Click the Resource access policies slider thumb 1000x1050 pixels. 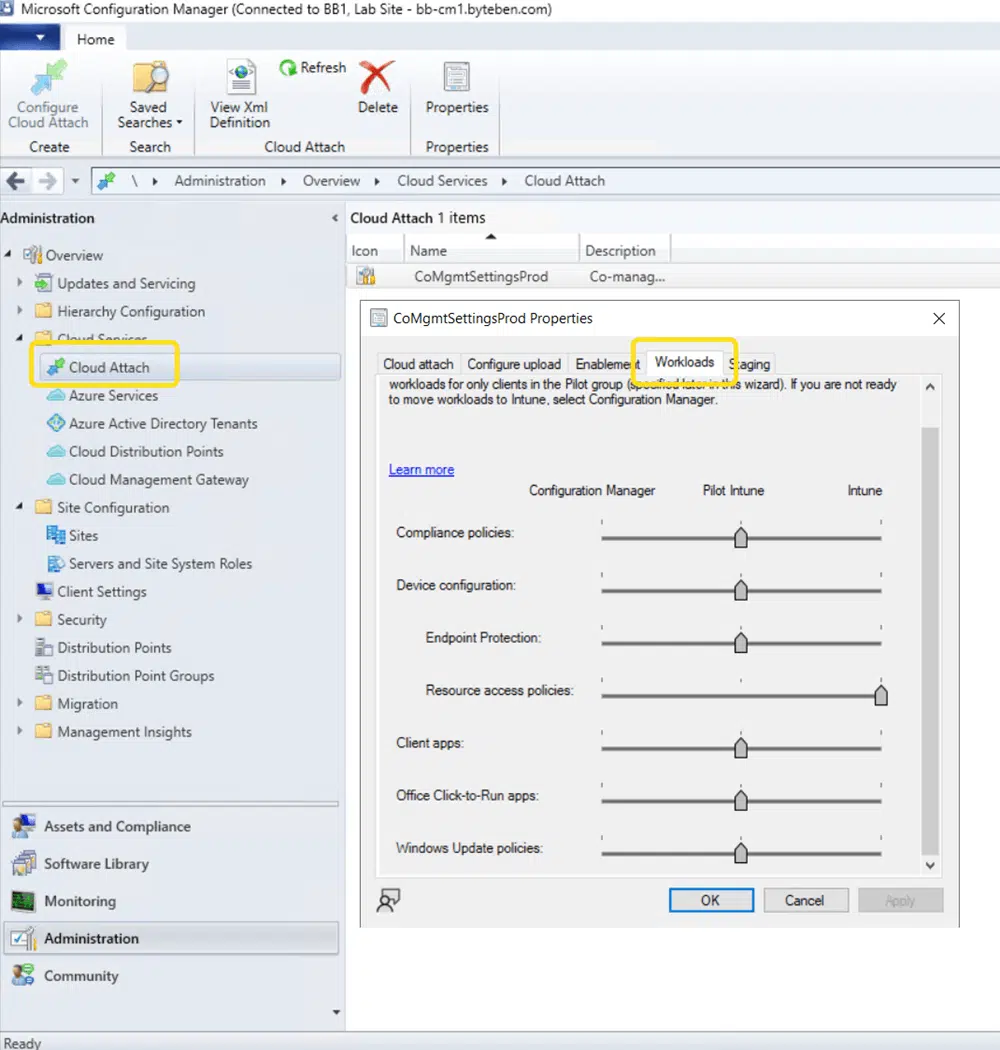click(x=881, y=695)
